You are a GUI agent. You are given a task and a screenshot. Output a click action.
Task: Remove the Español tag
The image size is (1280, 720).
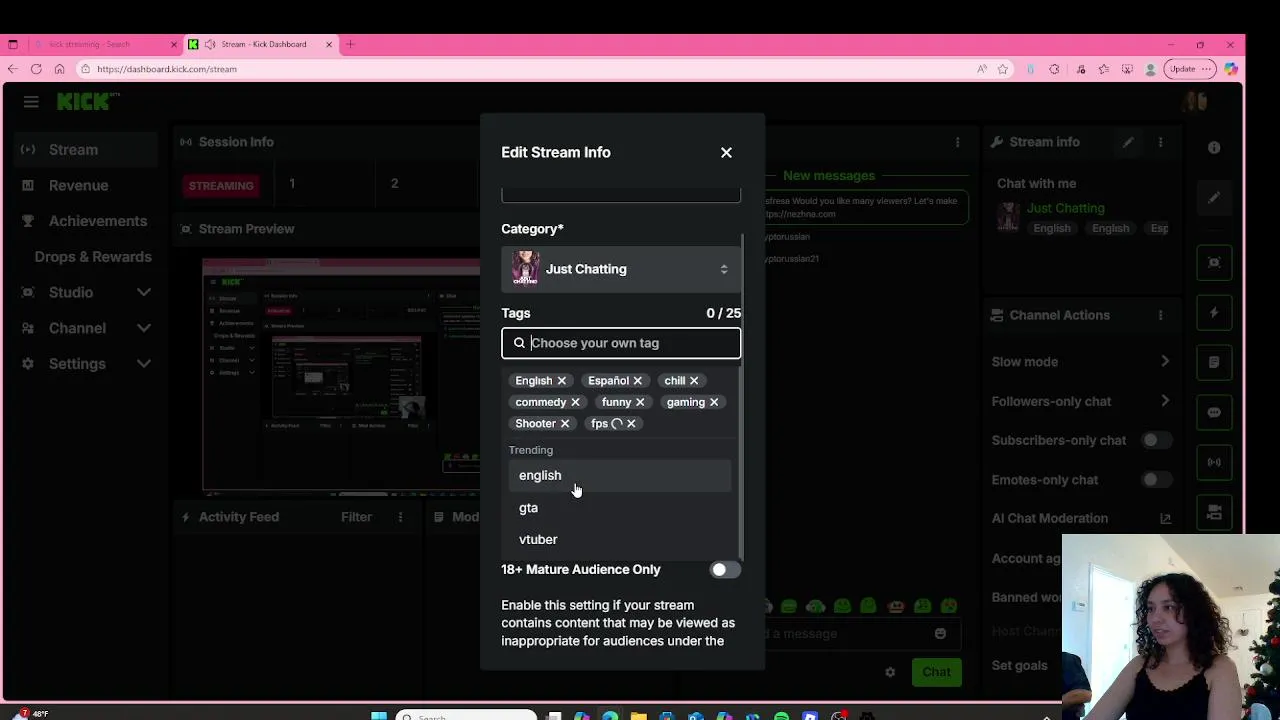point(637,381)
